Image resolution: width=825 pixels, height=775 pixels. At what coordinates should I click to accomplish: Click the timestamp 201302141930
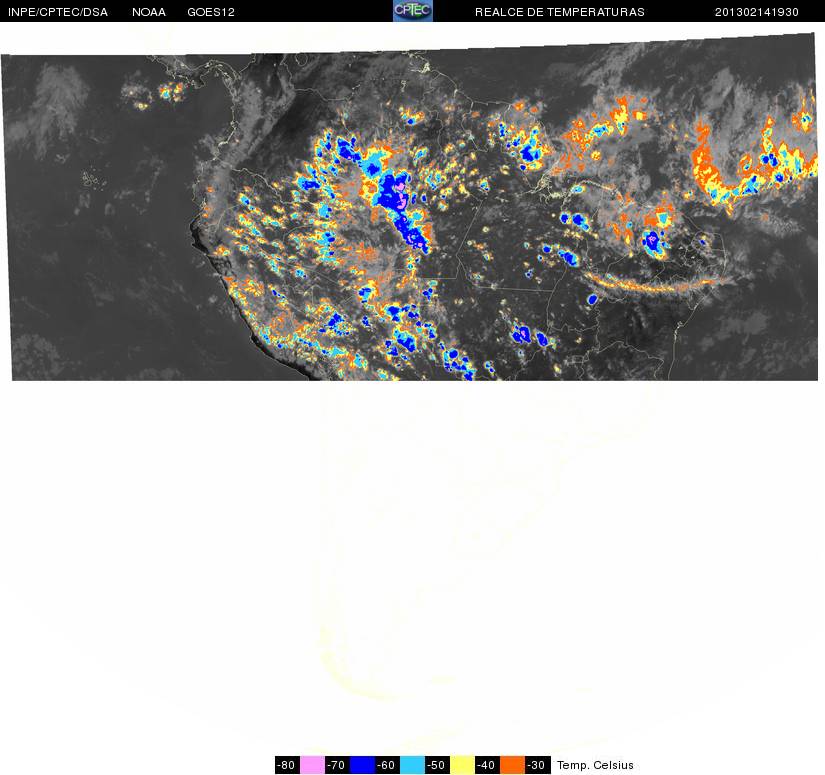757,12
